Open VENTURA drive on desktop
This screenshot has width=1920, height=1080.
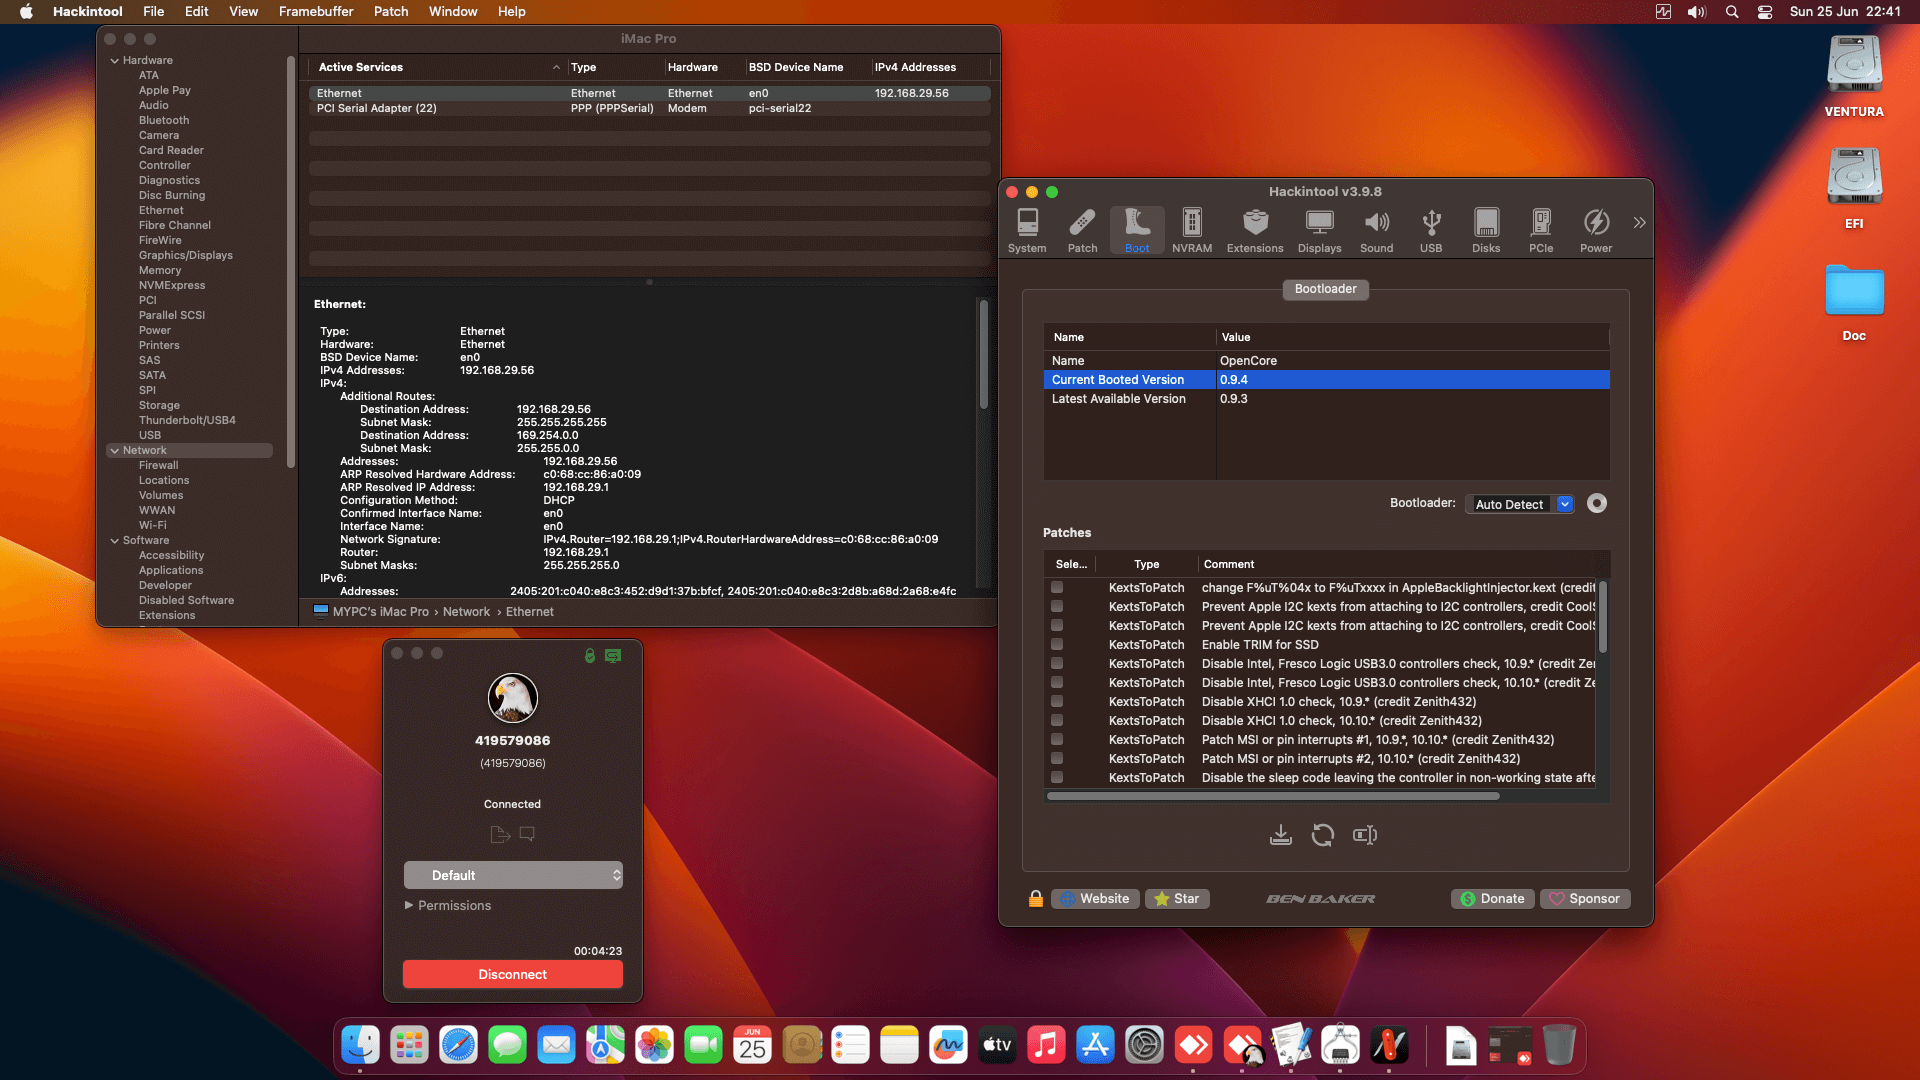(1854, 77)
